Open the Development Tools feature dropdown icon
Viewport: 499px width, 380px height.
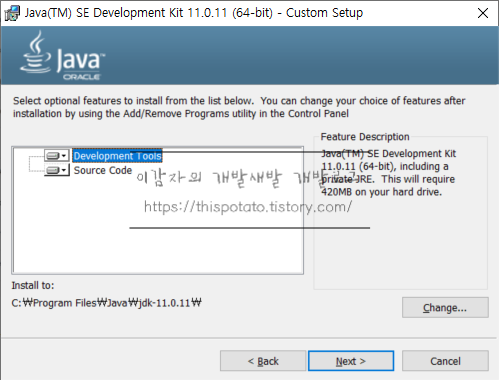coord(57,156)
